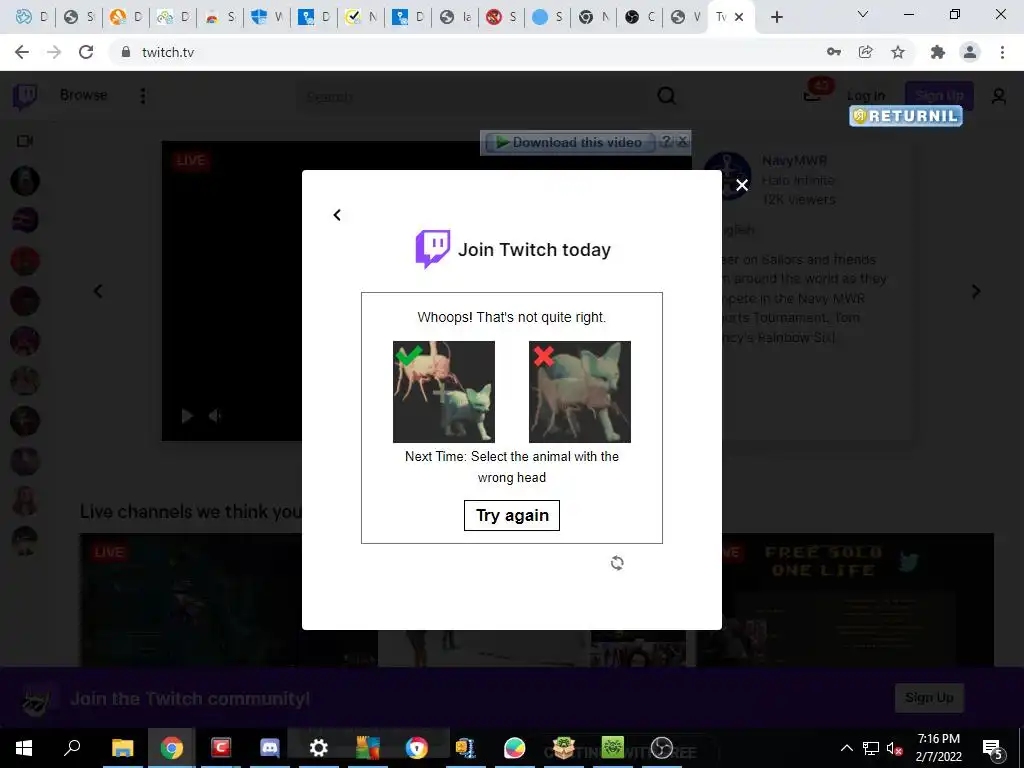Click the taskbar volume icon
The image size is (1024, 768).
tap(894, 748)
